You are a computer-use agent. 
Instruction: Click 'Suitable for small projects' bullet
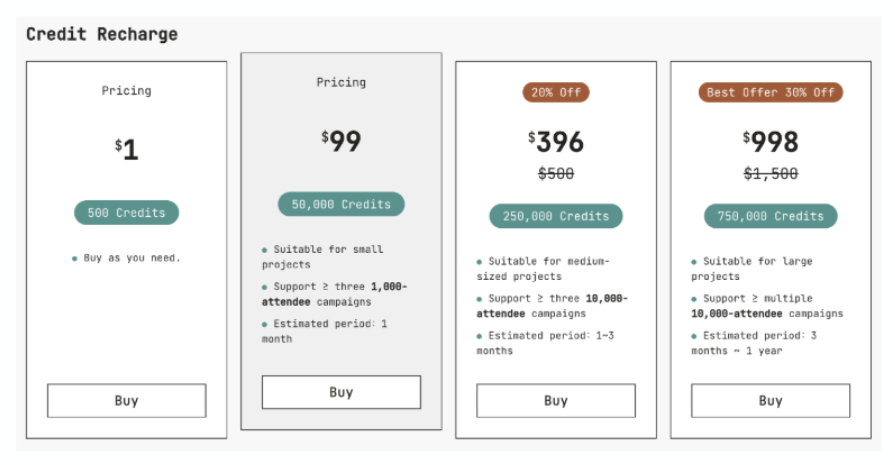[322, 257]
